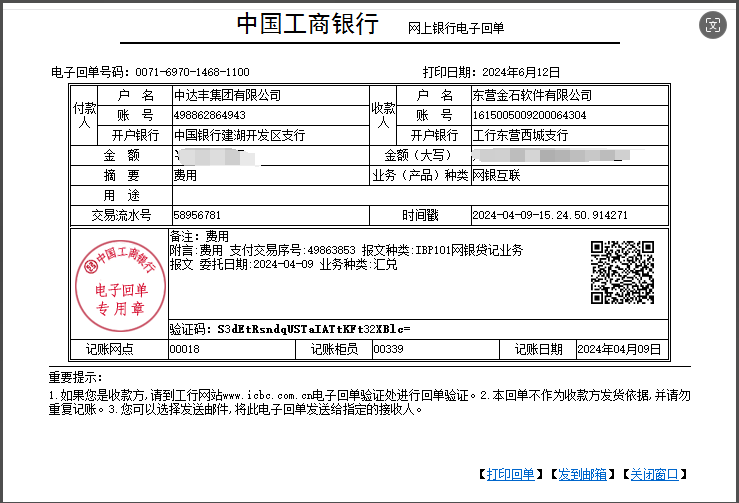Click the 交易流水号 label cell
The width and height of the screenshot is (739, 503).
coord(121,215)
